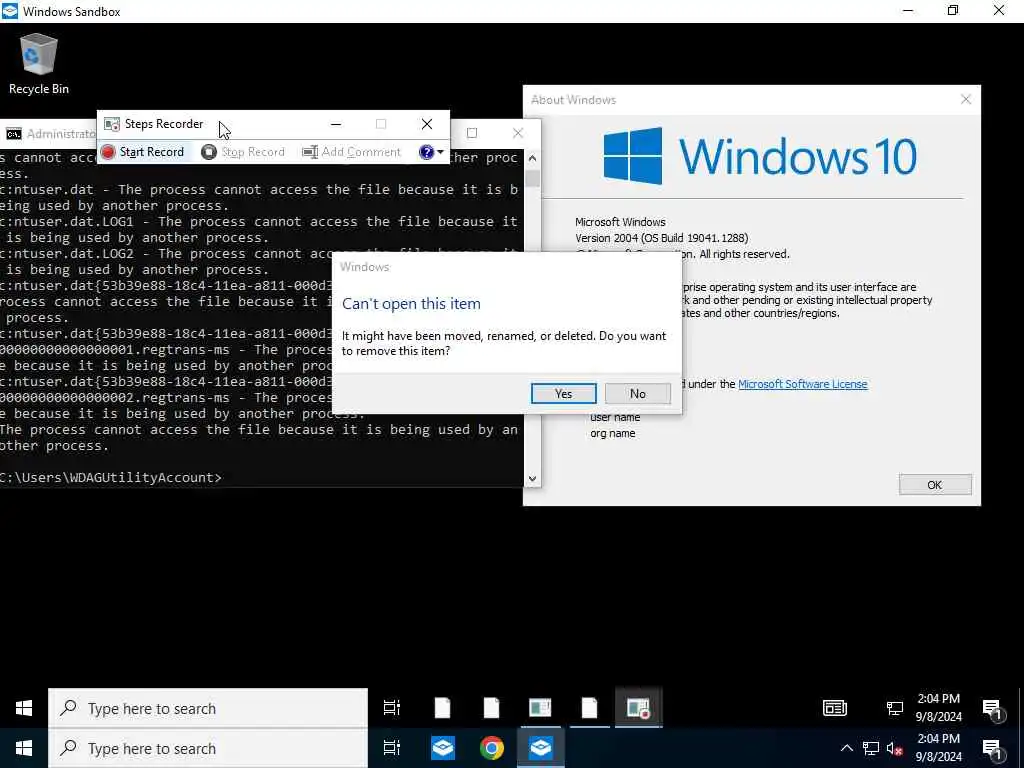
Task: Click the 'Version 2004 (OS Build 19041.1288)' text
Action: tap(662, 238)
